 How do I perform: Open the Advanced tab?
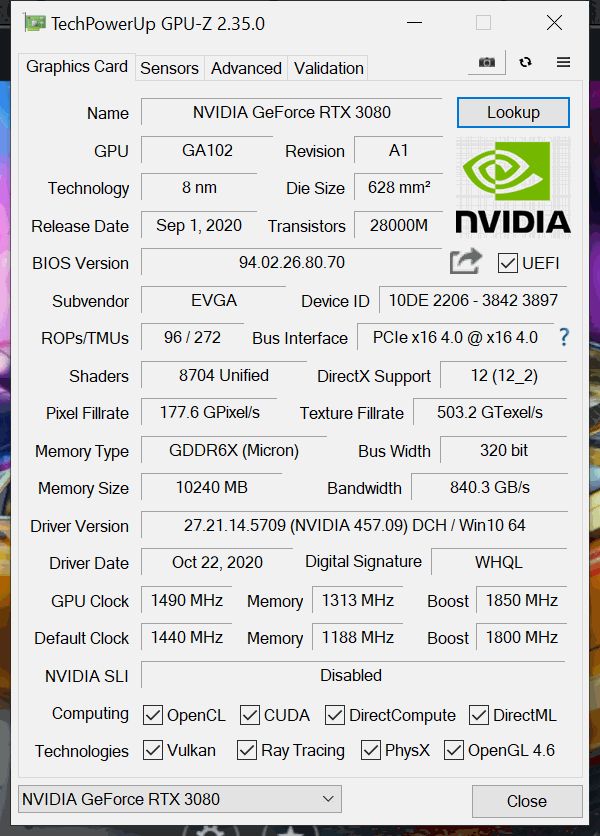(246, 68)
